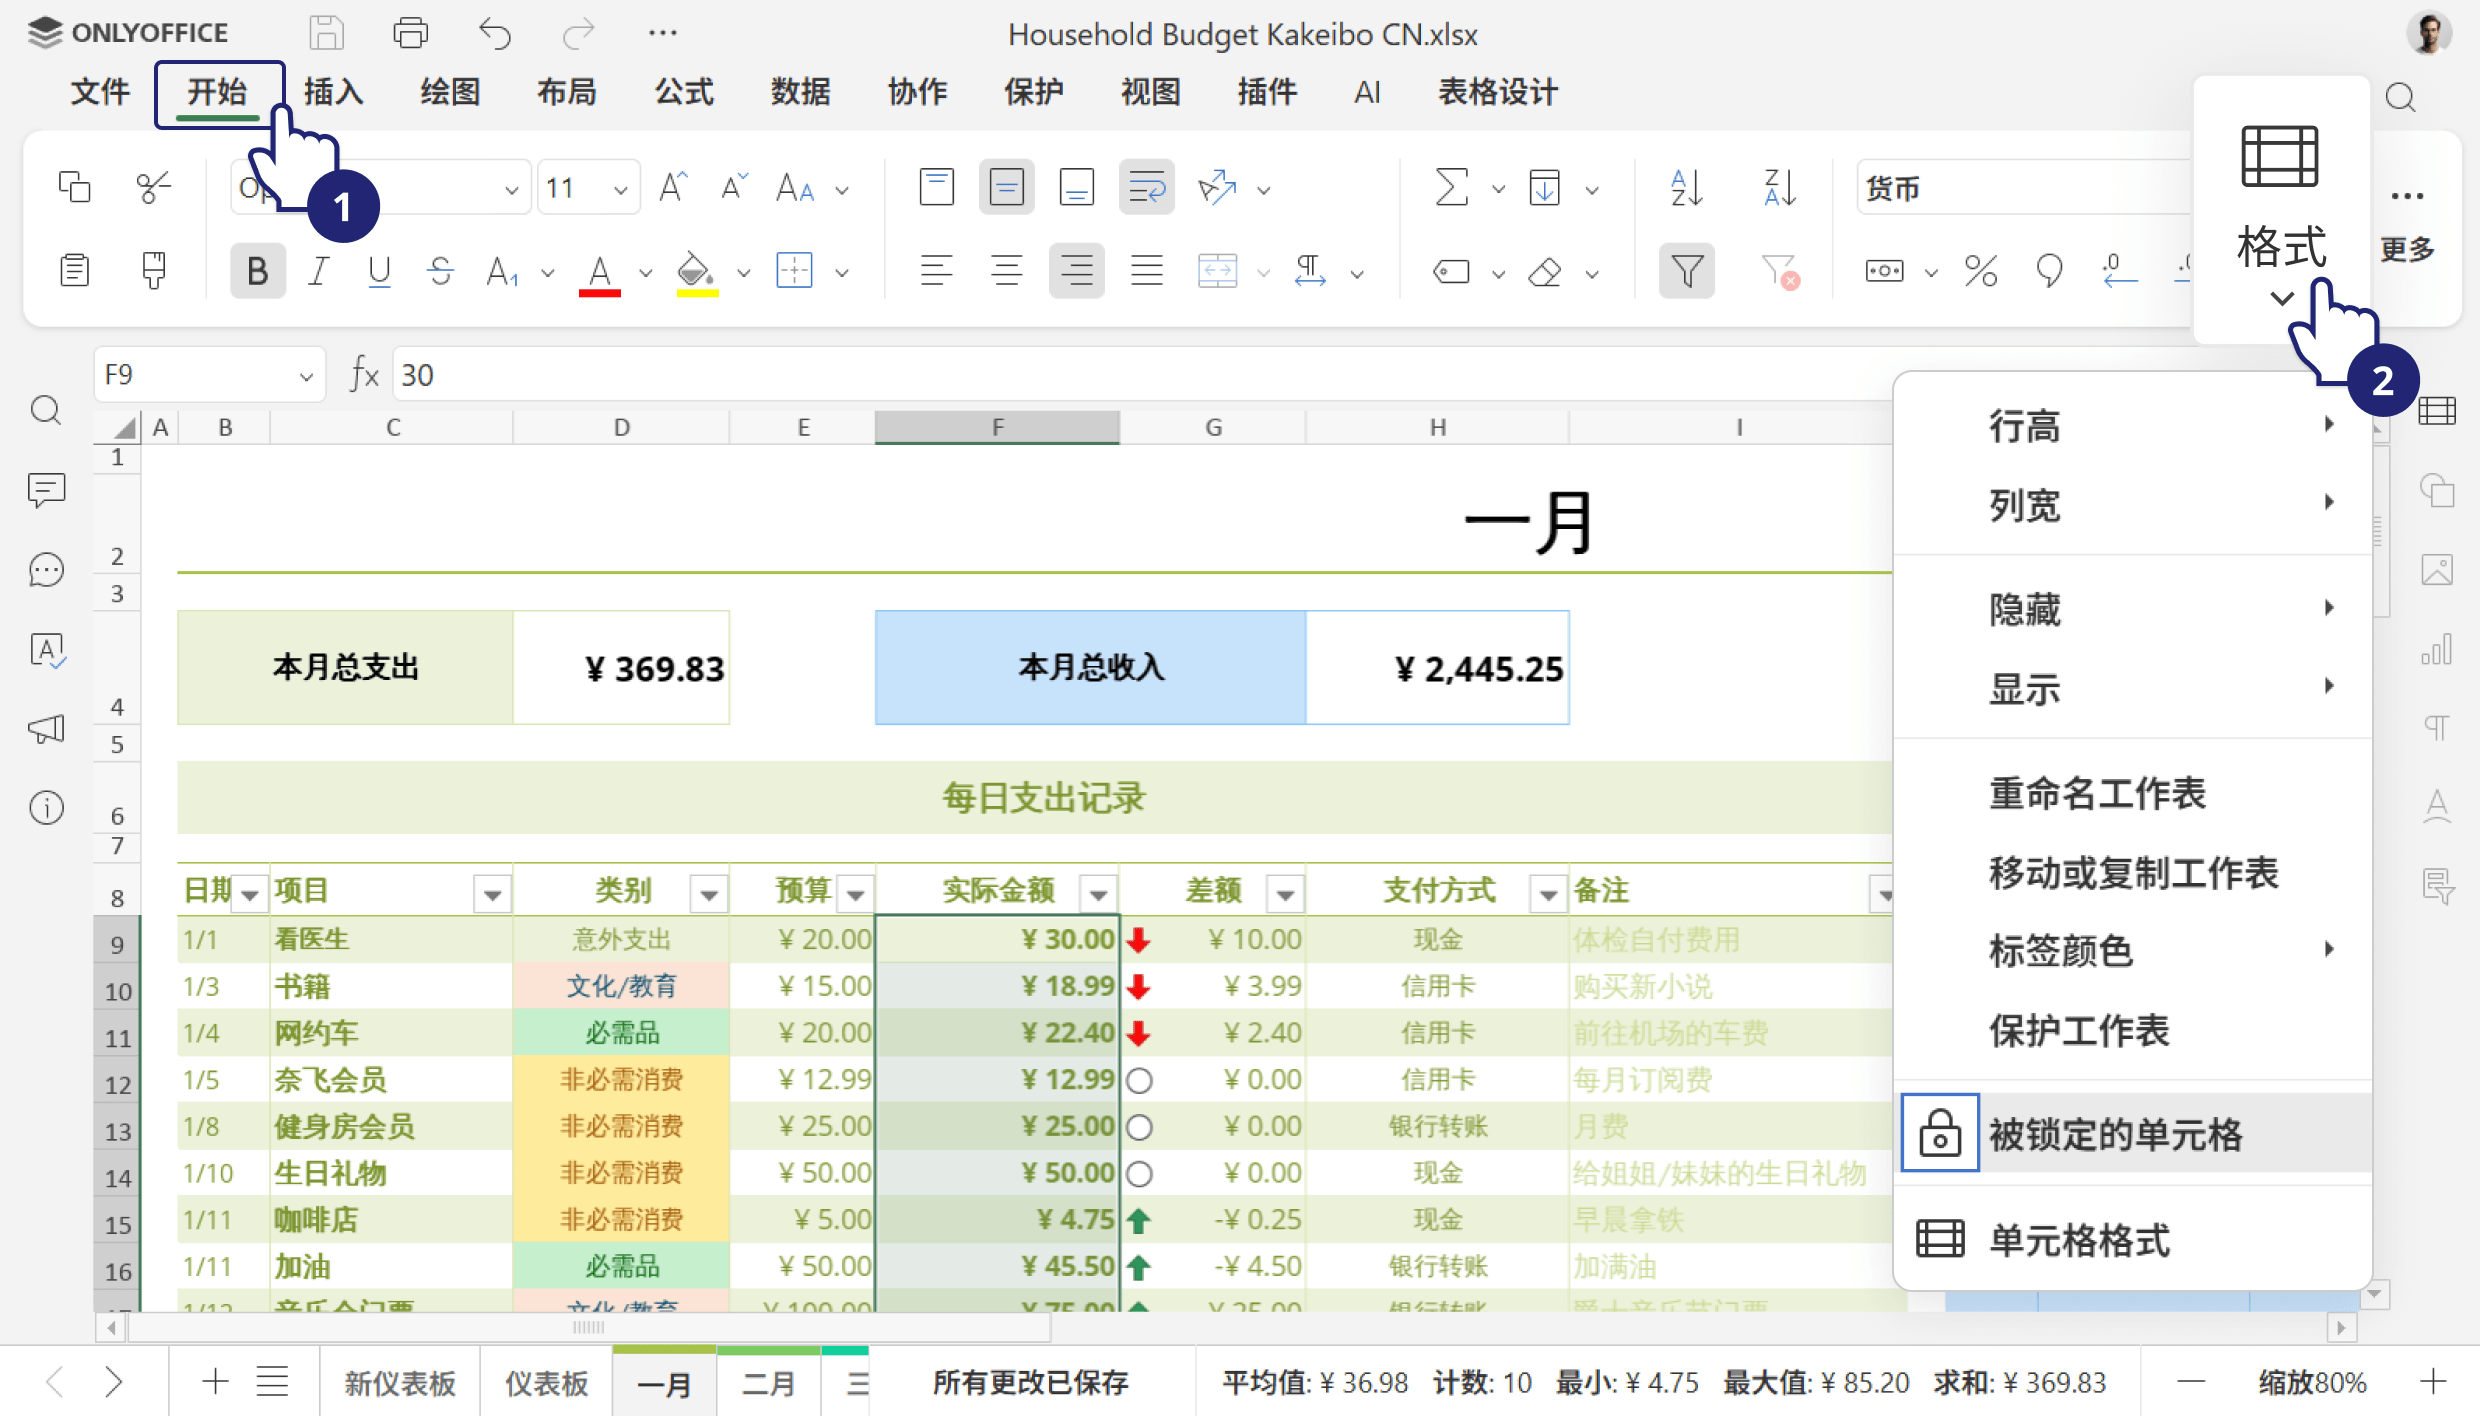Screen dimensions: 2480x1416
Task: Toggle strikethrough formatting
Action: coord(440,270)
